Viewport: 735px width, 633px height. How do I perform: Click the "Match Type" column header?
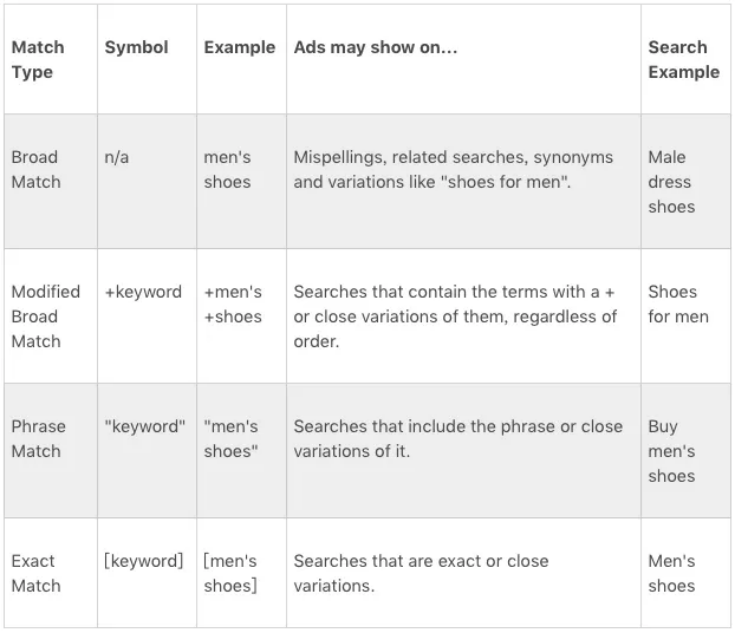click(38, 60)
